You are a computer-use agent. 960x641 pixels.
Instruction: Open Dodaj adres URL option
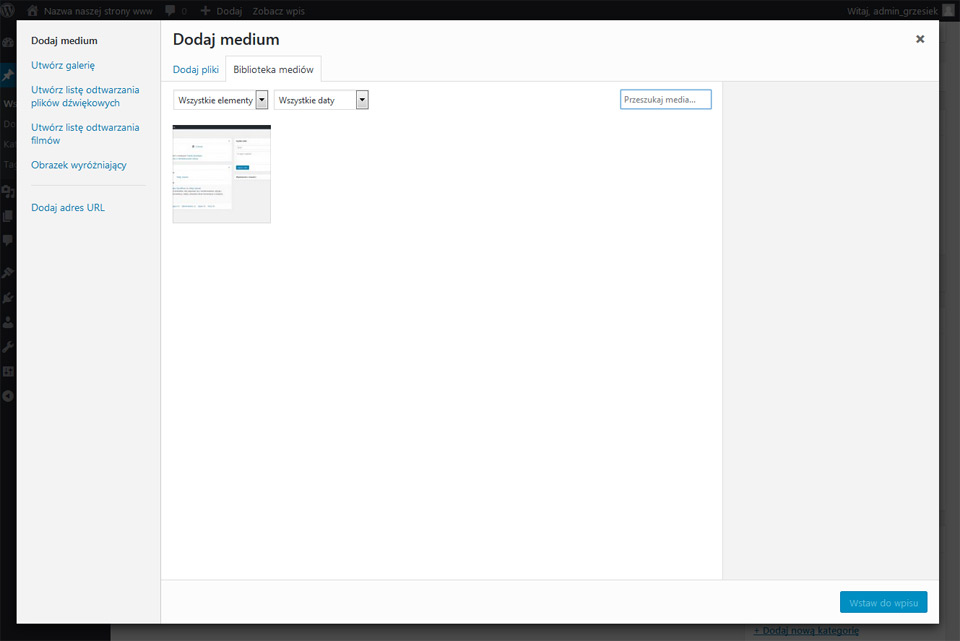[68, 208]
